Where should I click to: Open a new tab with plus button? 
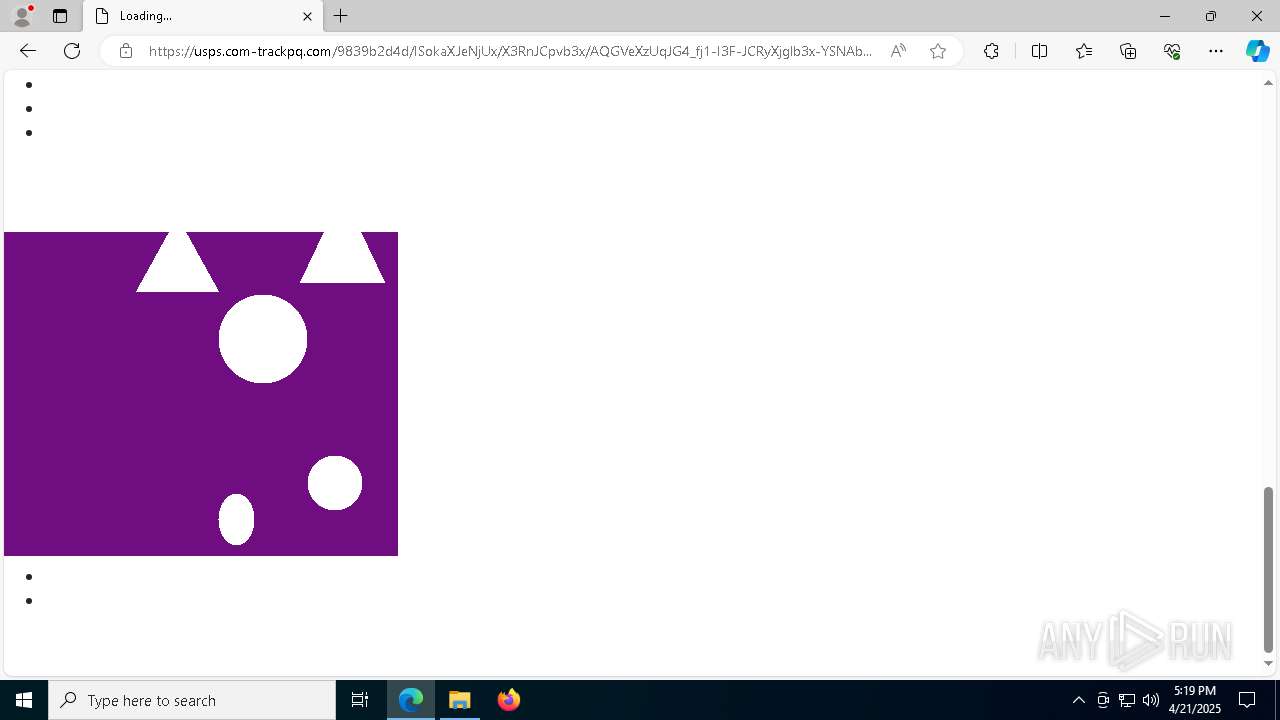341,16
